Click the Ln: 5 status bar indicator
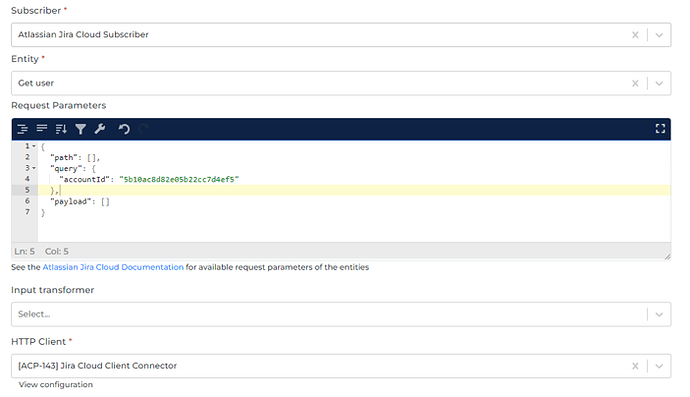This screenshot has height=397, width=690. click(x=24, y=251)
